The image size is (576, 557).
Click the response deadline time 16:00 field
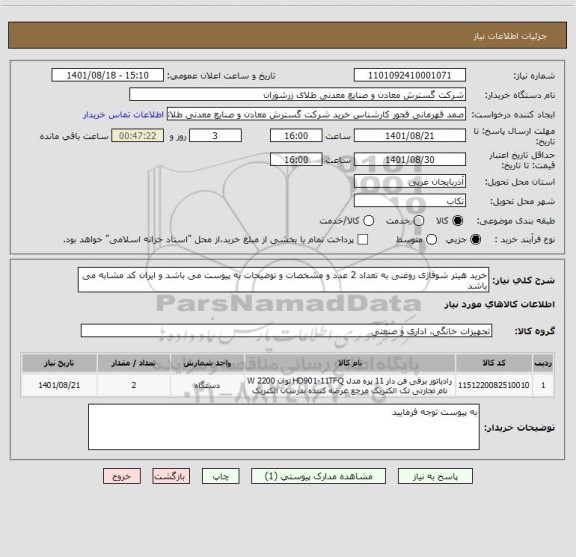296,136
